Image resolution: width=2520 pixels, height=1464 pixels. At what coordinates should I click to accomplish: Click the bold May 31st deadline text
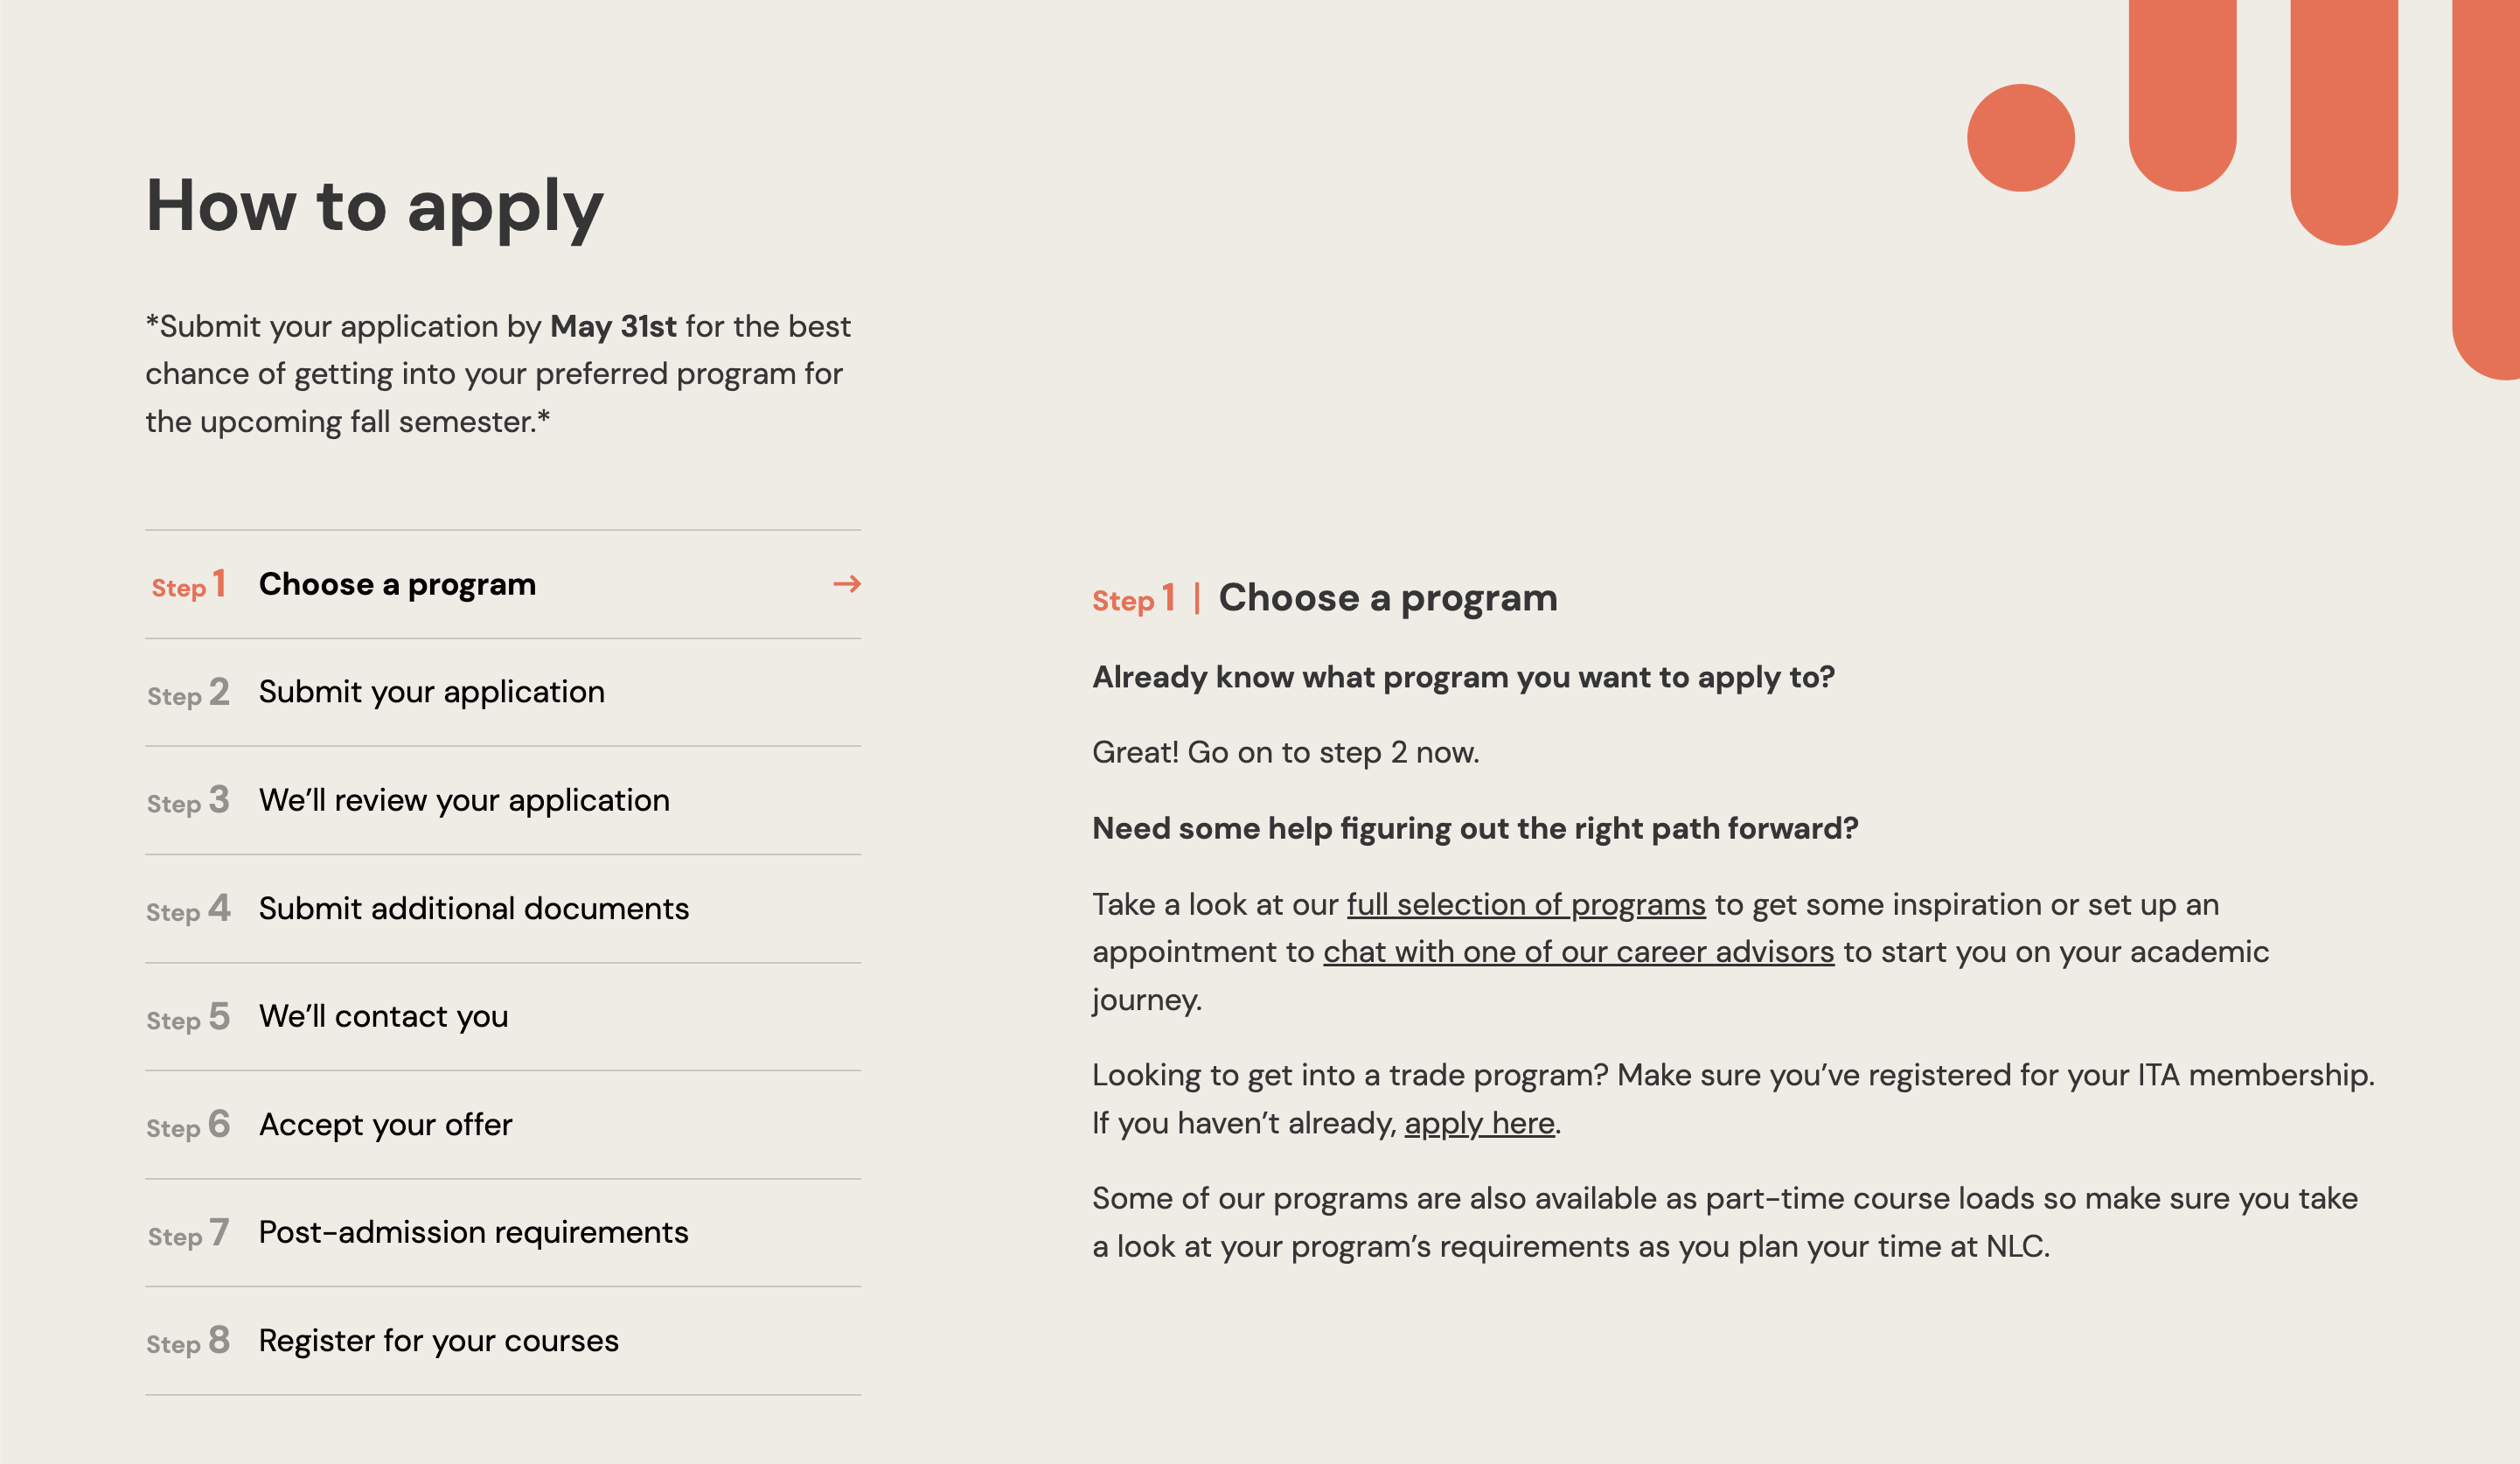pyautogui.click(x=613, y=327)
